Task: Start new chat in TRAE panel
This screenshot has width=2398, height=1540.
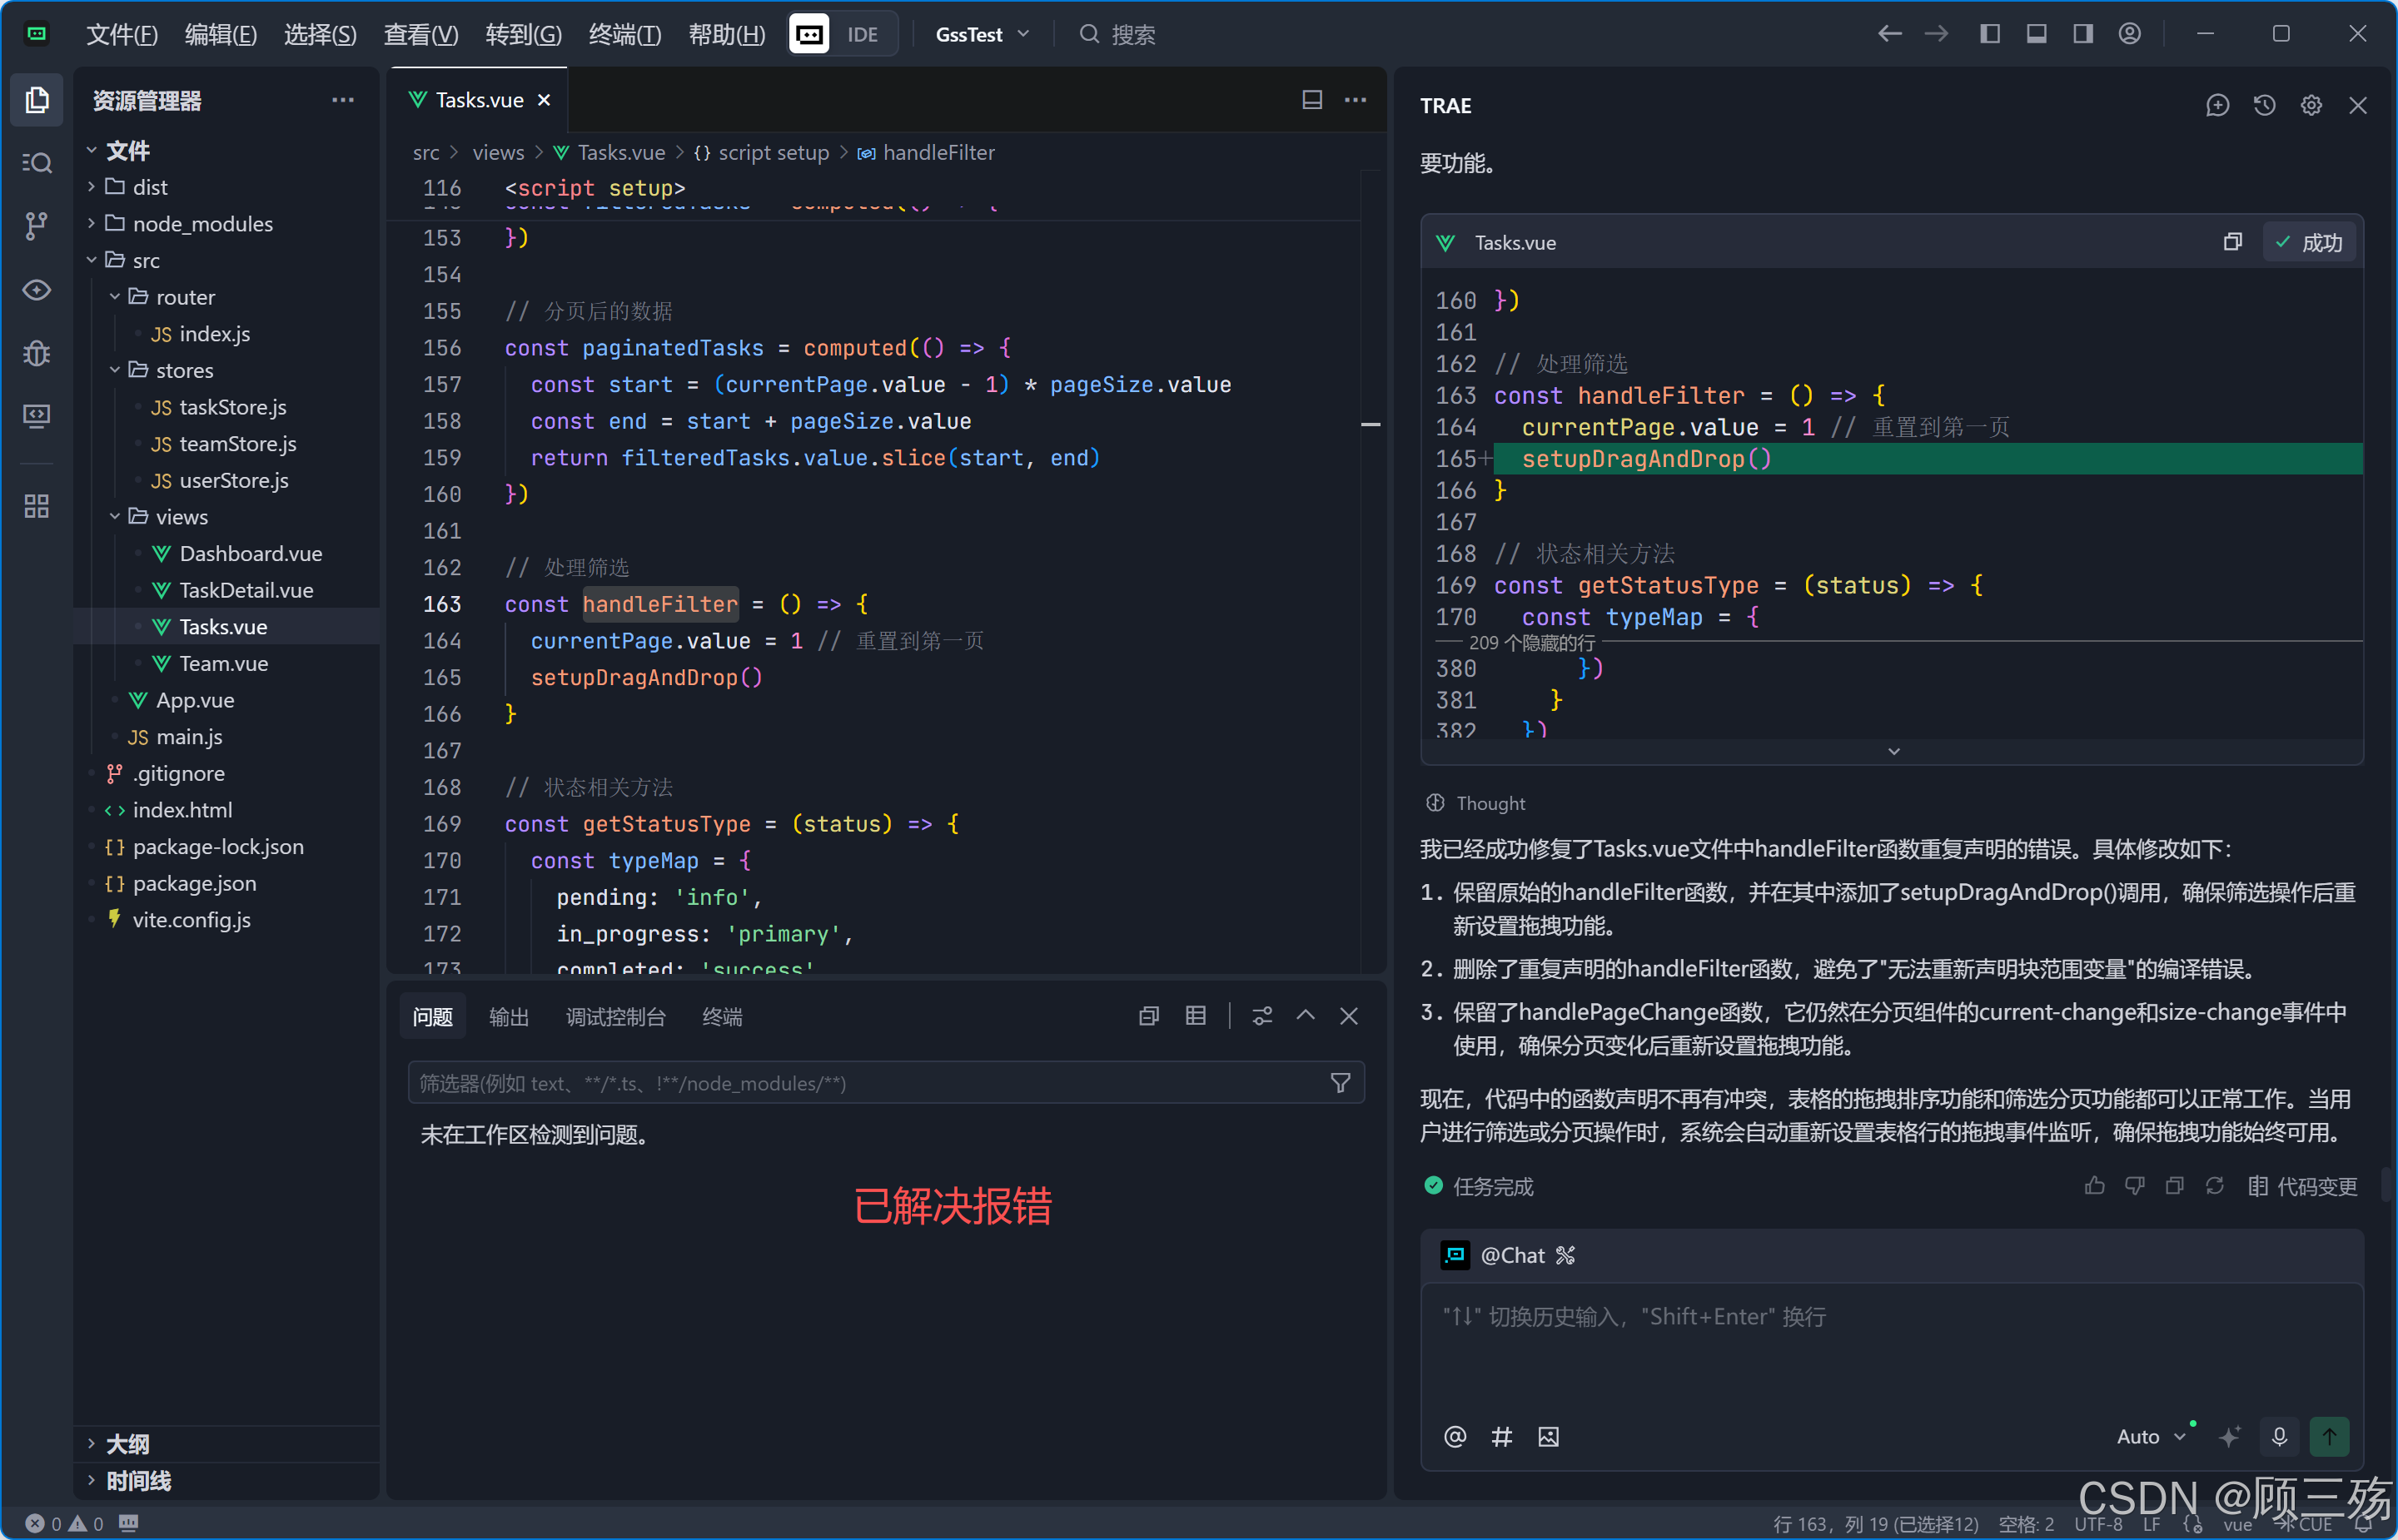Action: point(2217,105)
